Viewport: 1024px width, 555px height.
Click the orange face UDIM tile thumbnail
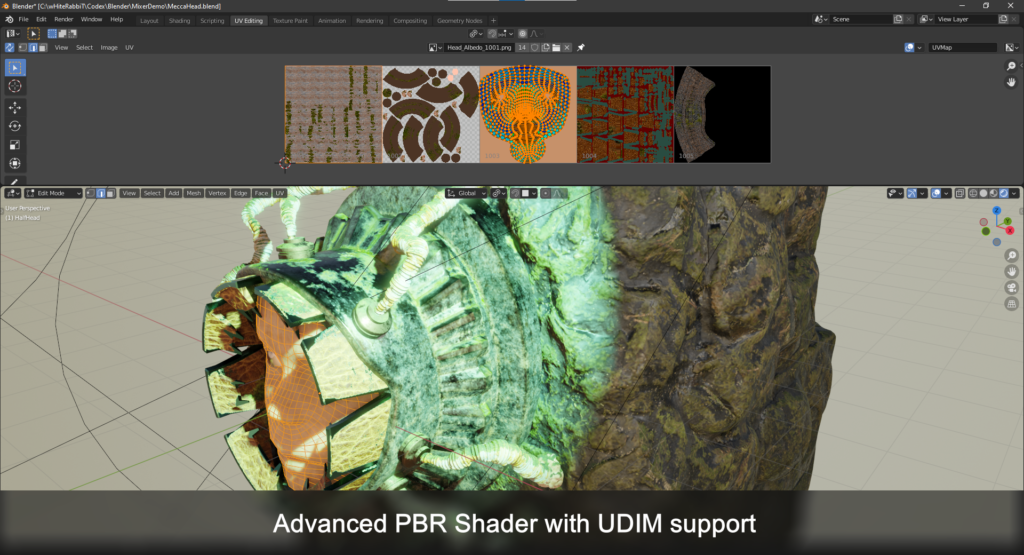click(528, 114)
